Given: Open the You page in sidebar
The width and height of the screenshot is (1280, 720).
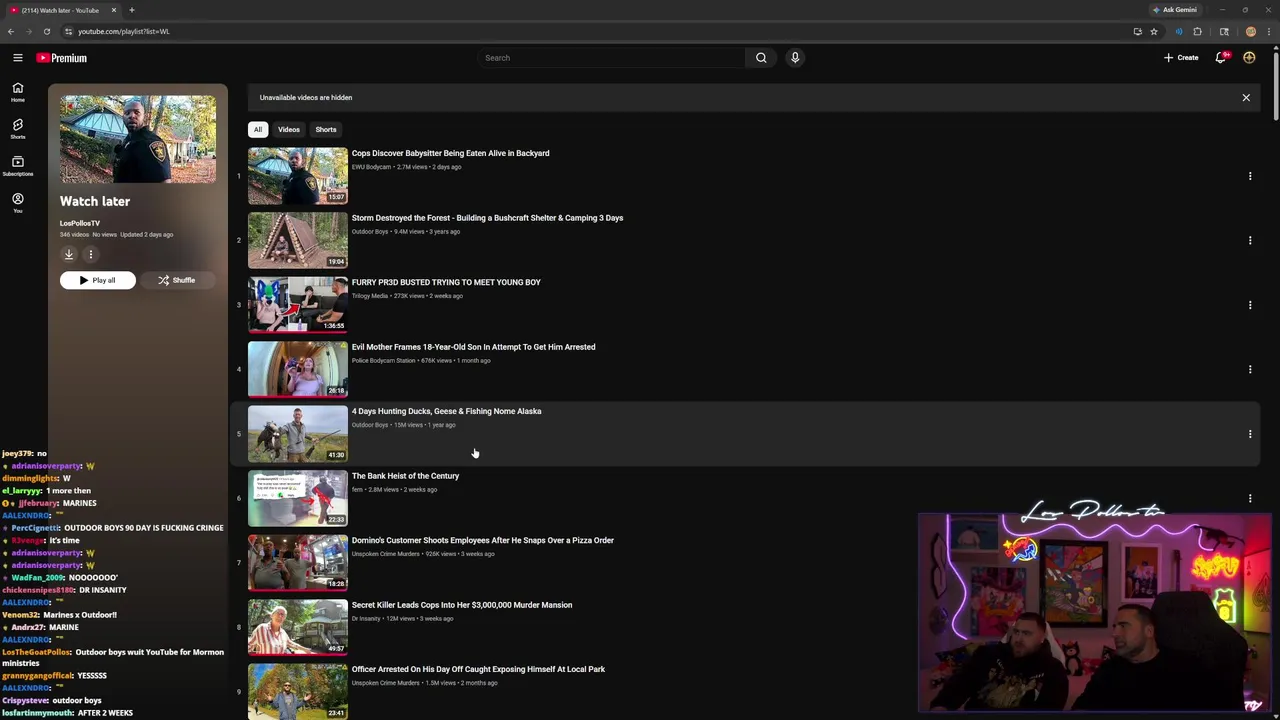Looking at the screenshot, I should tap(17, 203).
